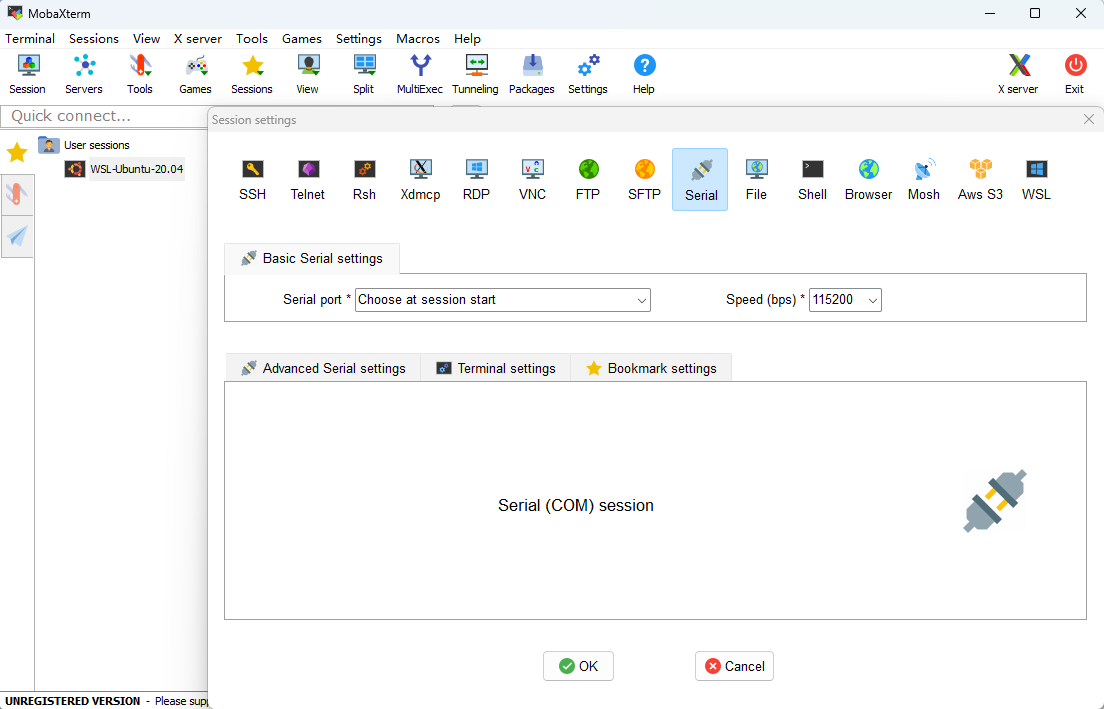Click the Cancel button
1104x709 pixels.
pos(734,666)
